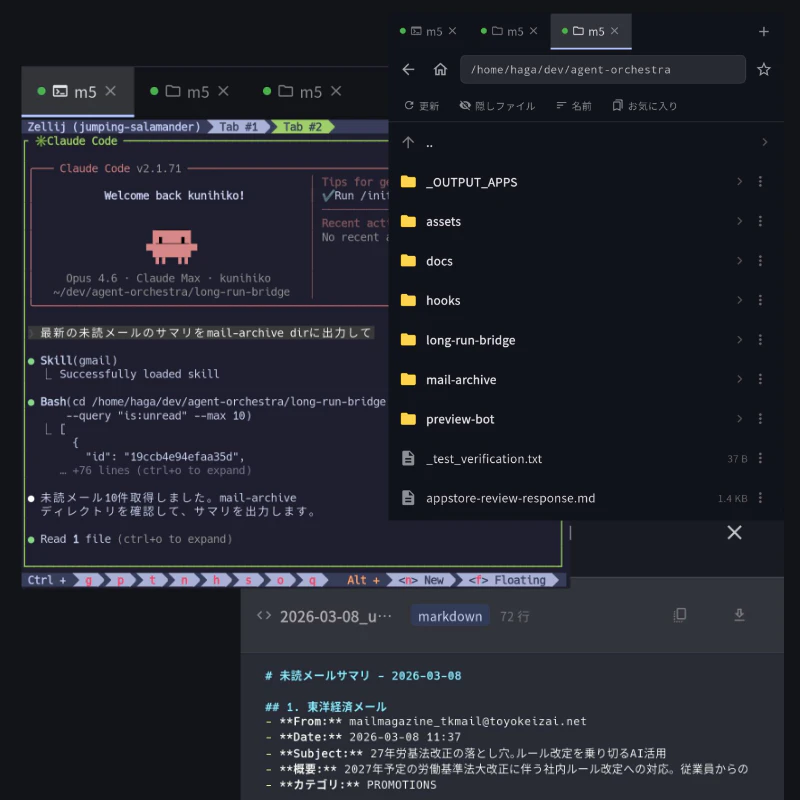
Task: Click +76 lines expand hint
Action: pos(156,470)
